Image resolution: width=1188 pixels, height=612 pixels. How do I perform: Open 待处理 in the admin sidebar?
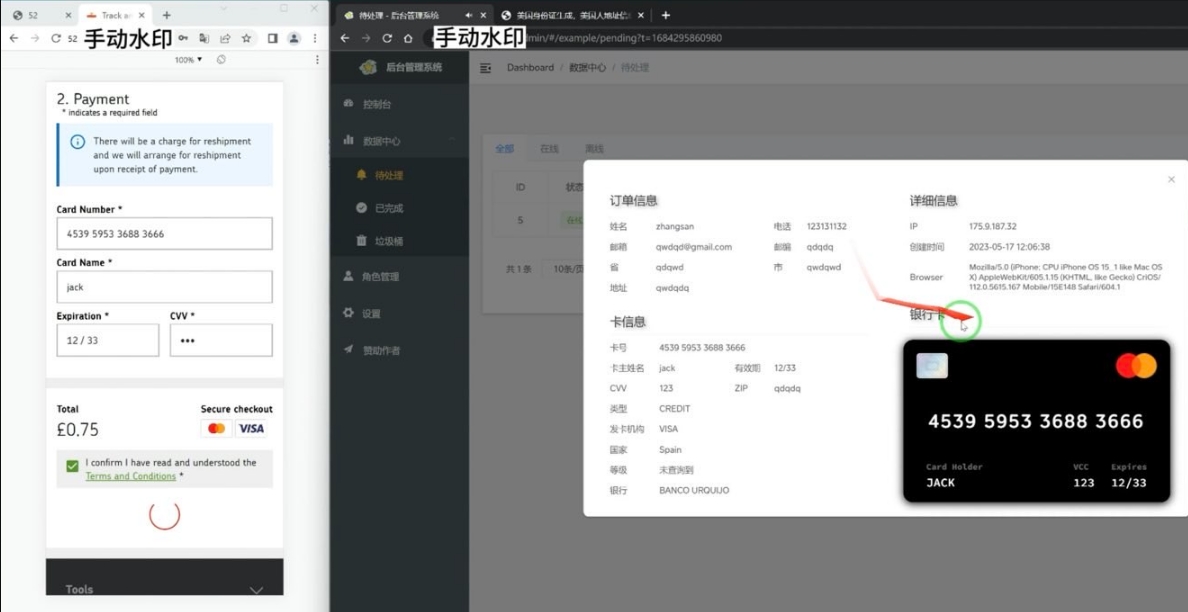(400, 175)
